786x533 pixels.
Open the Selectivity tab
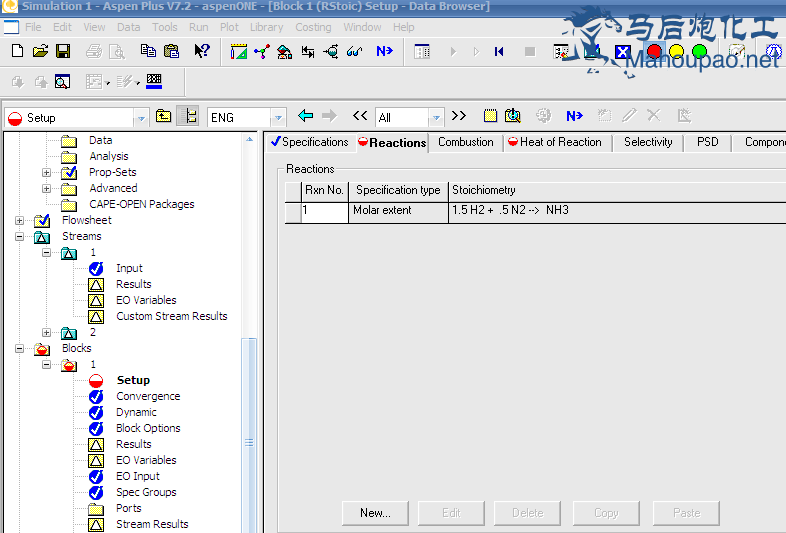click(648, 142)
